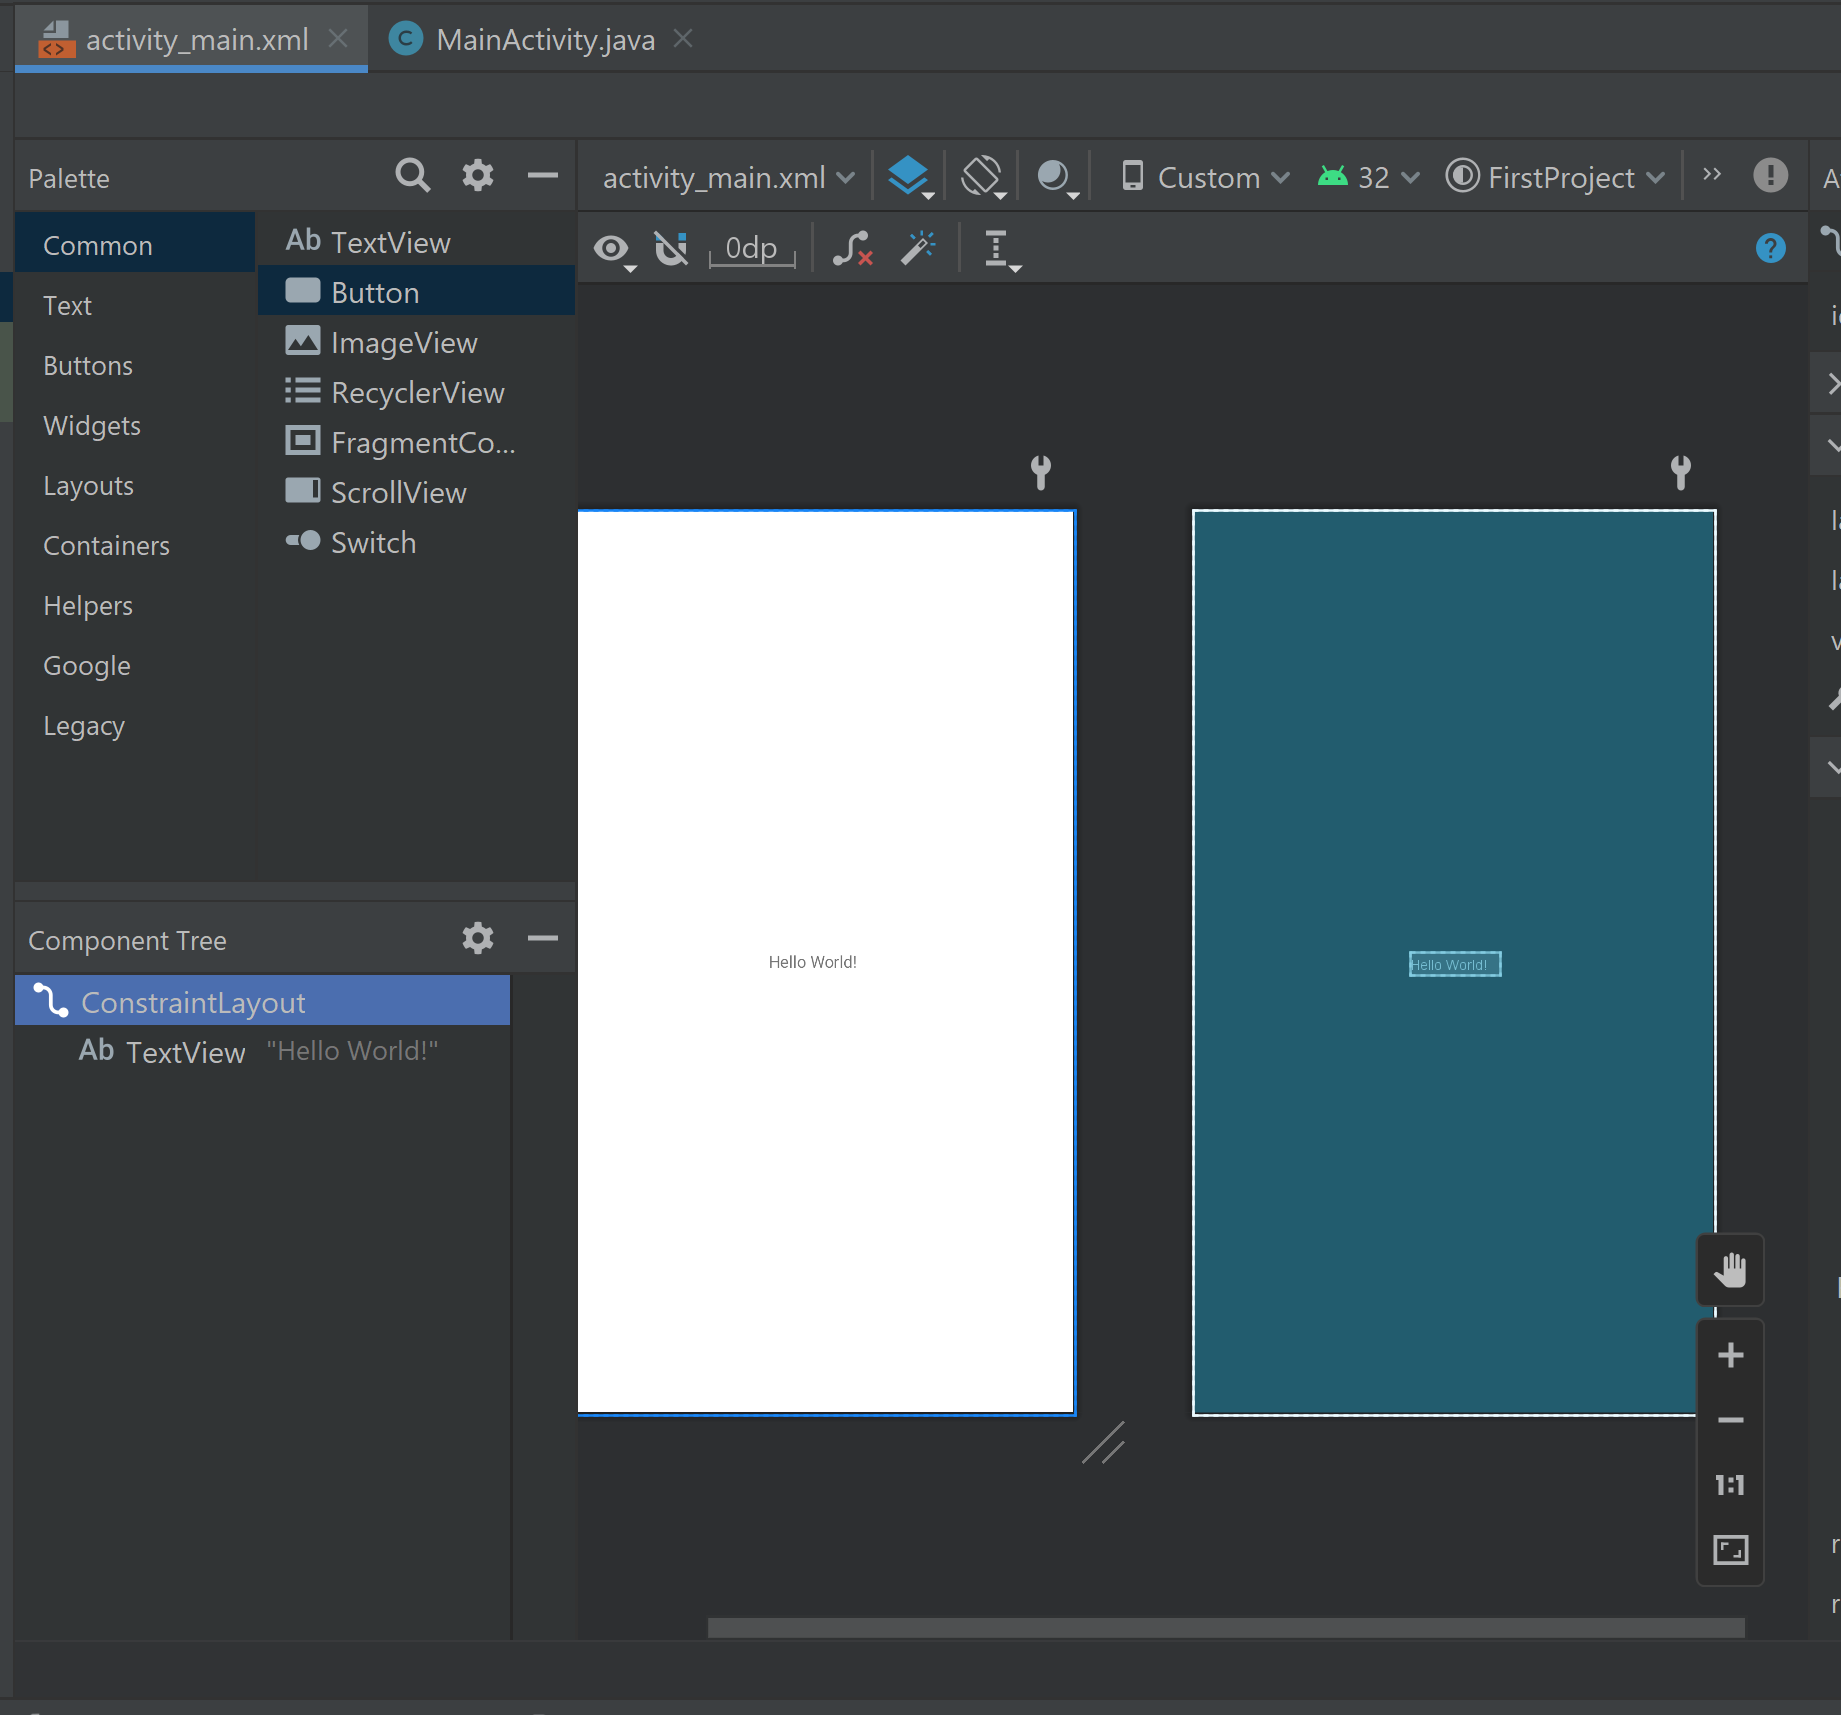Open the View Options eye dropdown

coord(614,249)
